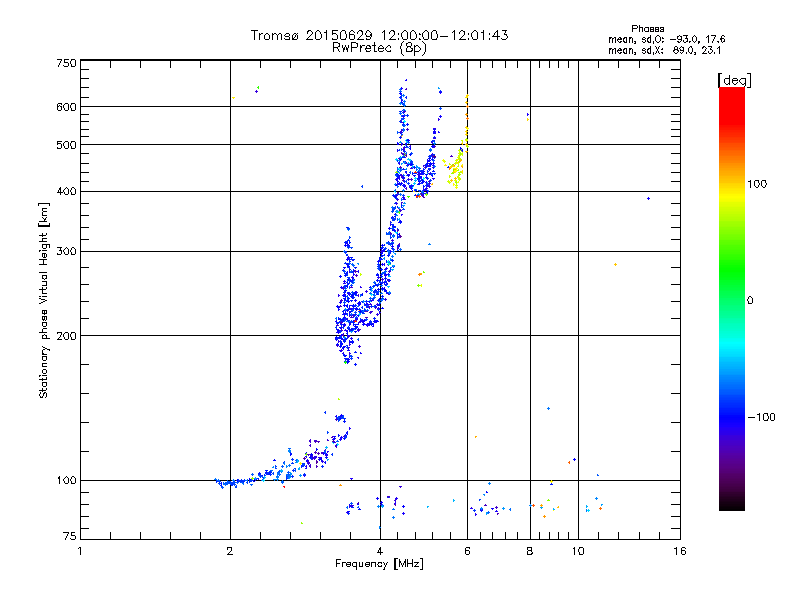Click the y-axis '600' tick label

pos(66,107)
